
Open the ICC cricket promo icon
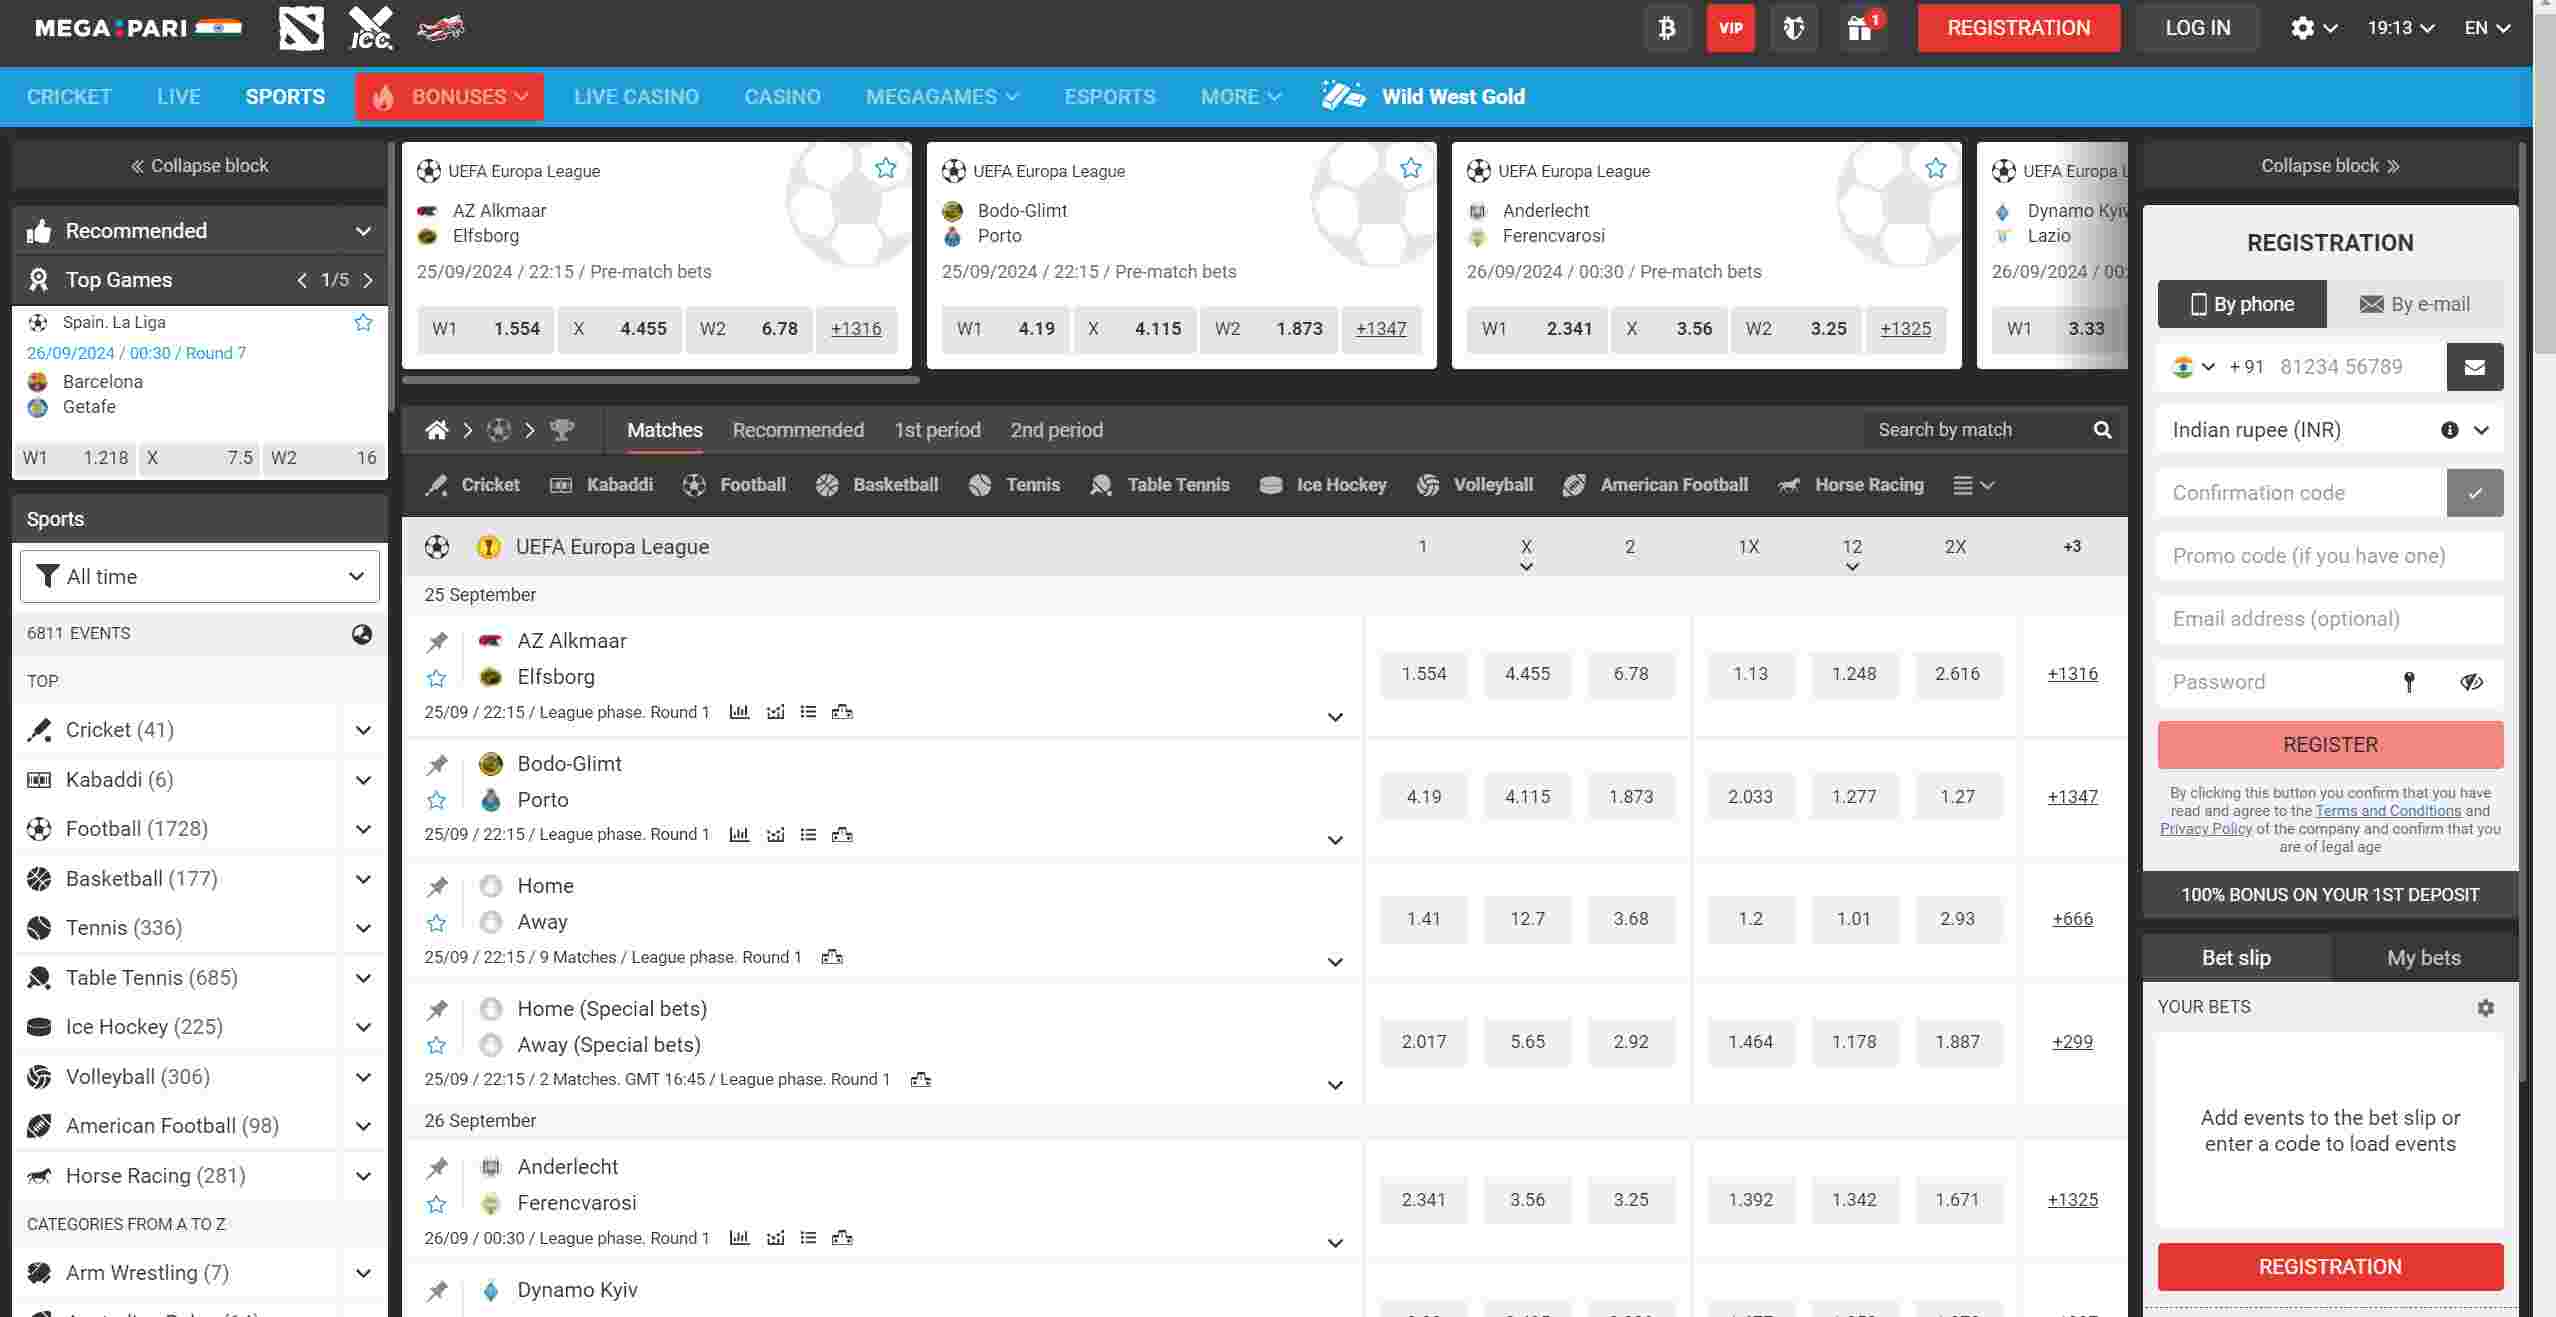(370, 28)
